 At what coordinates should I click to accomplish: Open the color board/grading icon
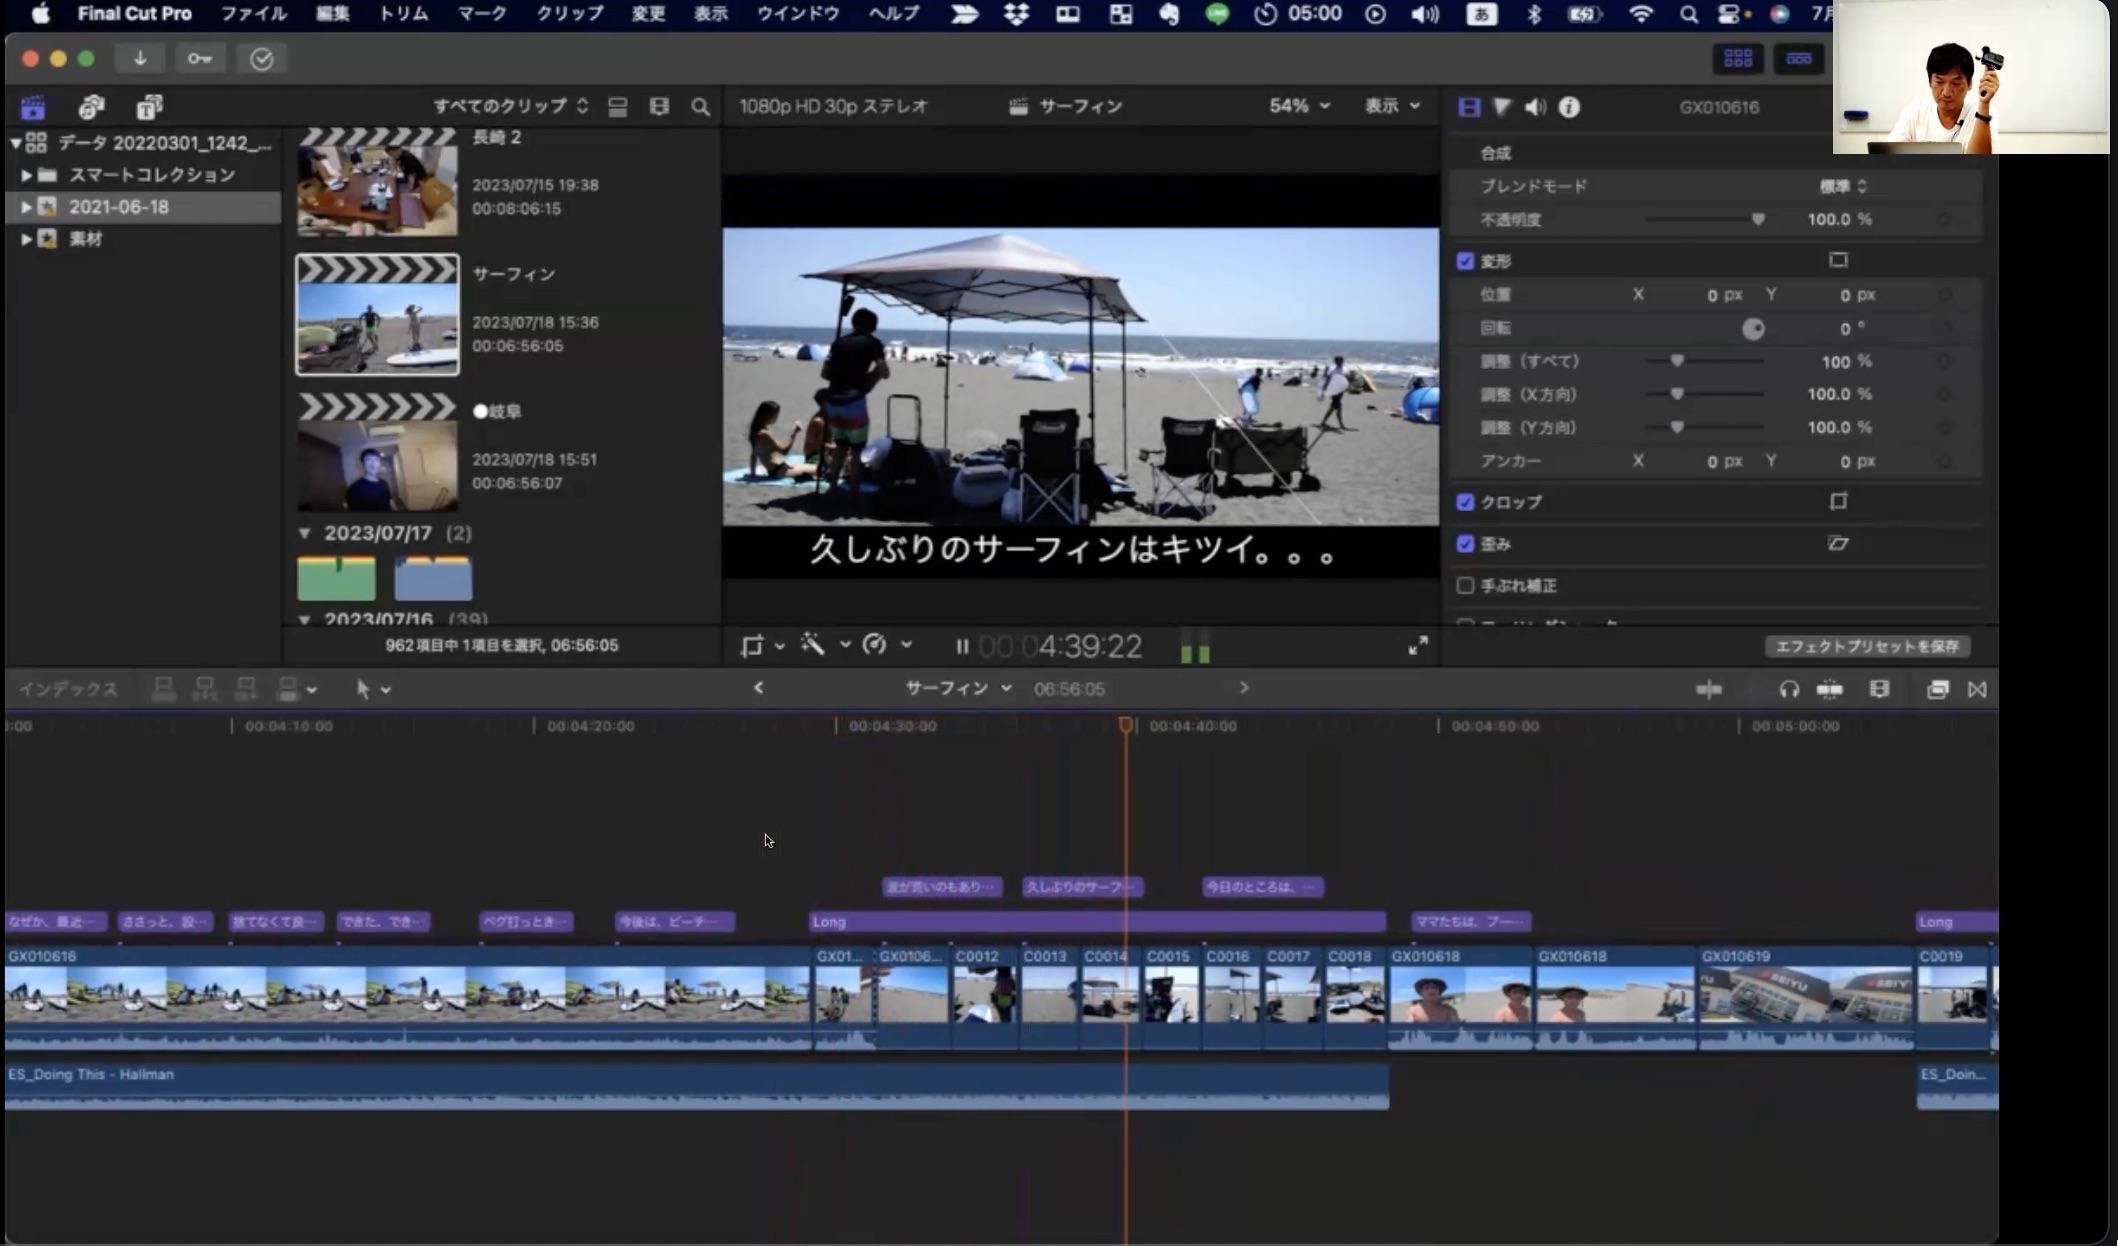click(1502, 105)
